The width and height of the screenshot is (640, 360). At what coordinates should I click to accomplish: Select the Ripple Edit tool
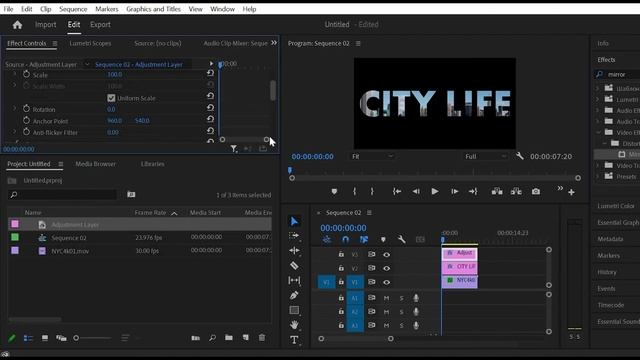tap(294, 251)
